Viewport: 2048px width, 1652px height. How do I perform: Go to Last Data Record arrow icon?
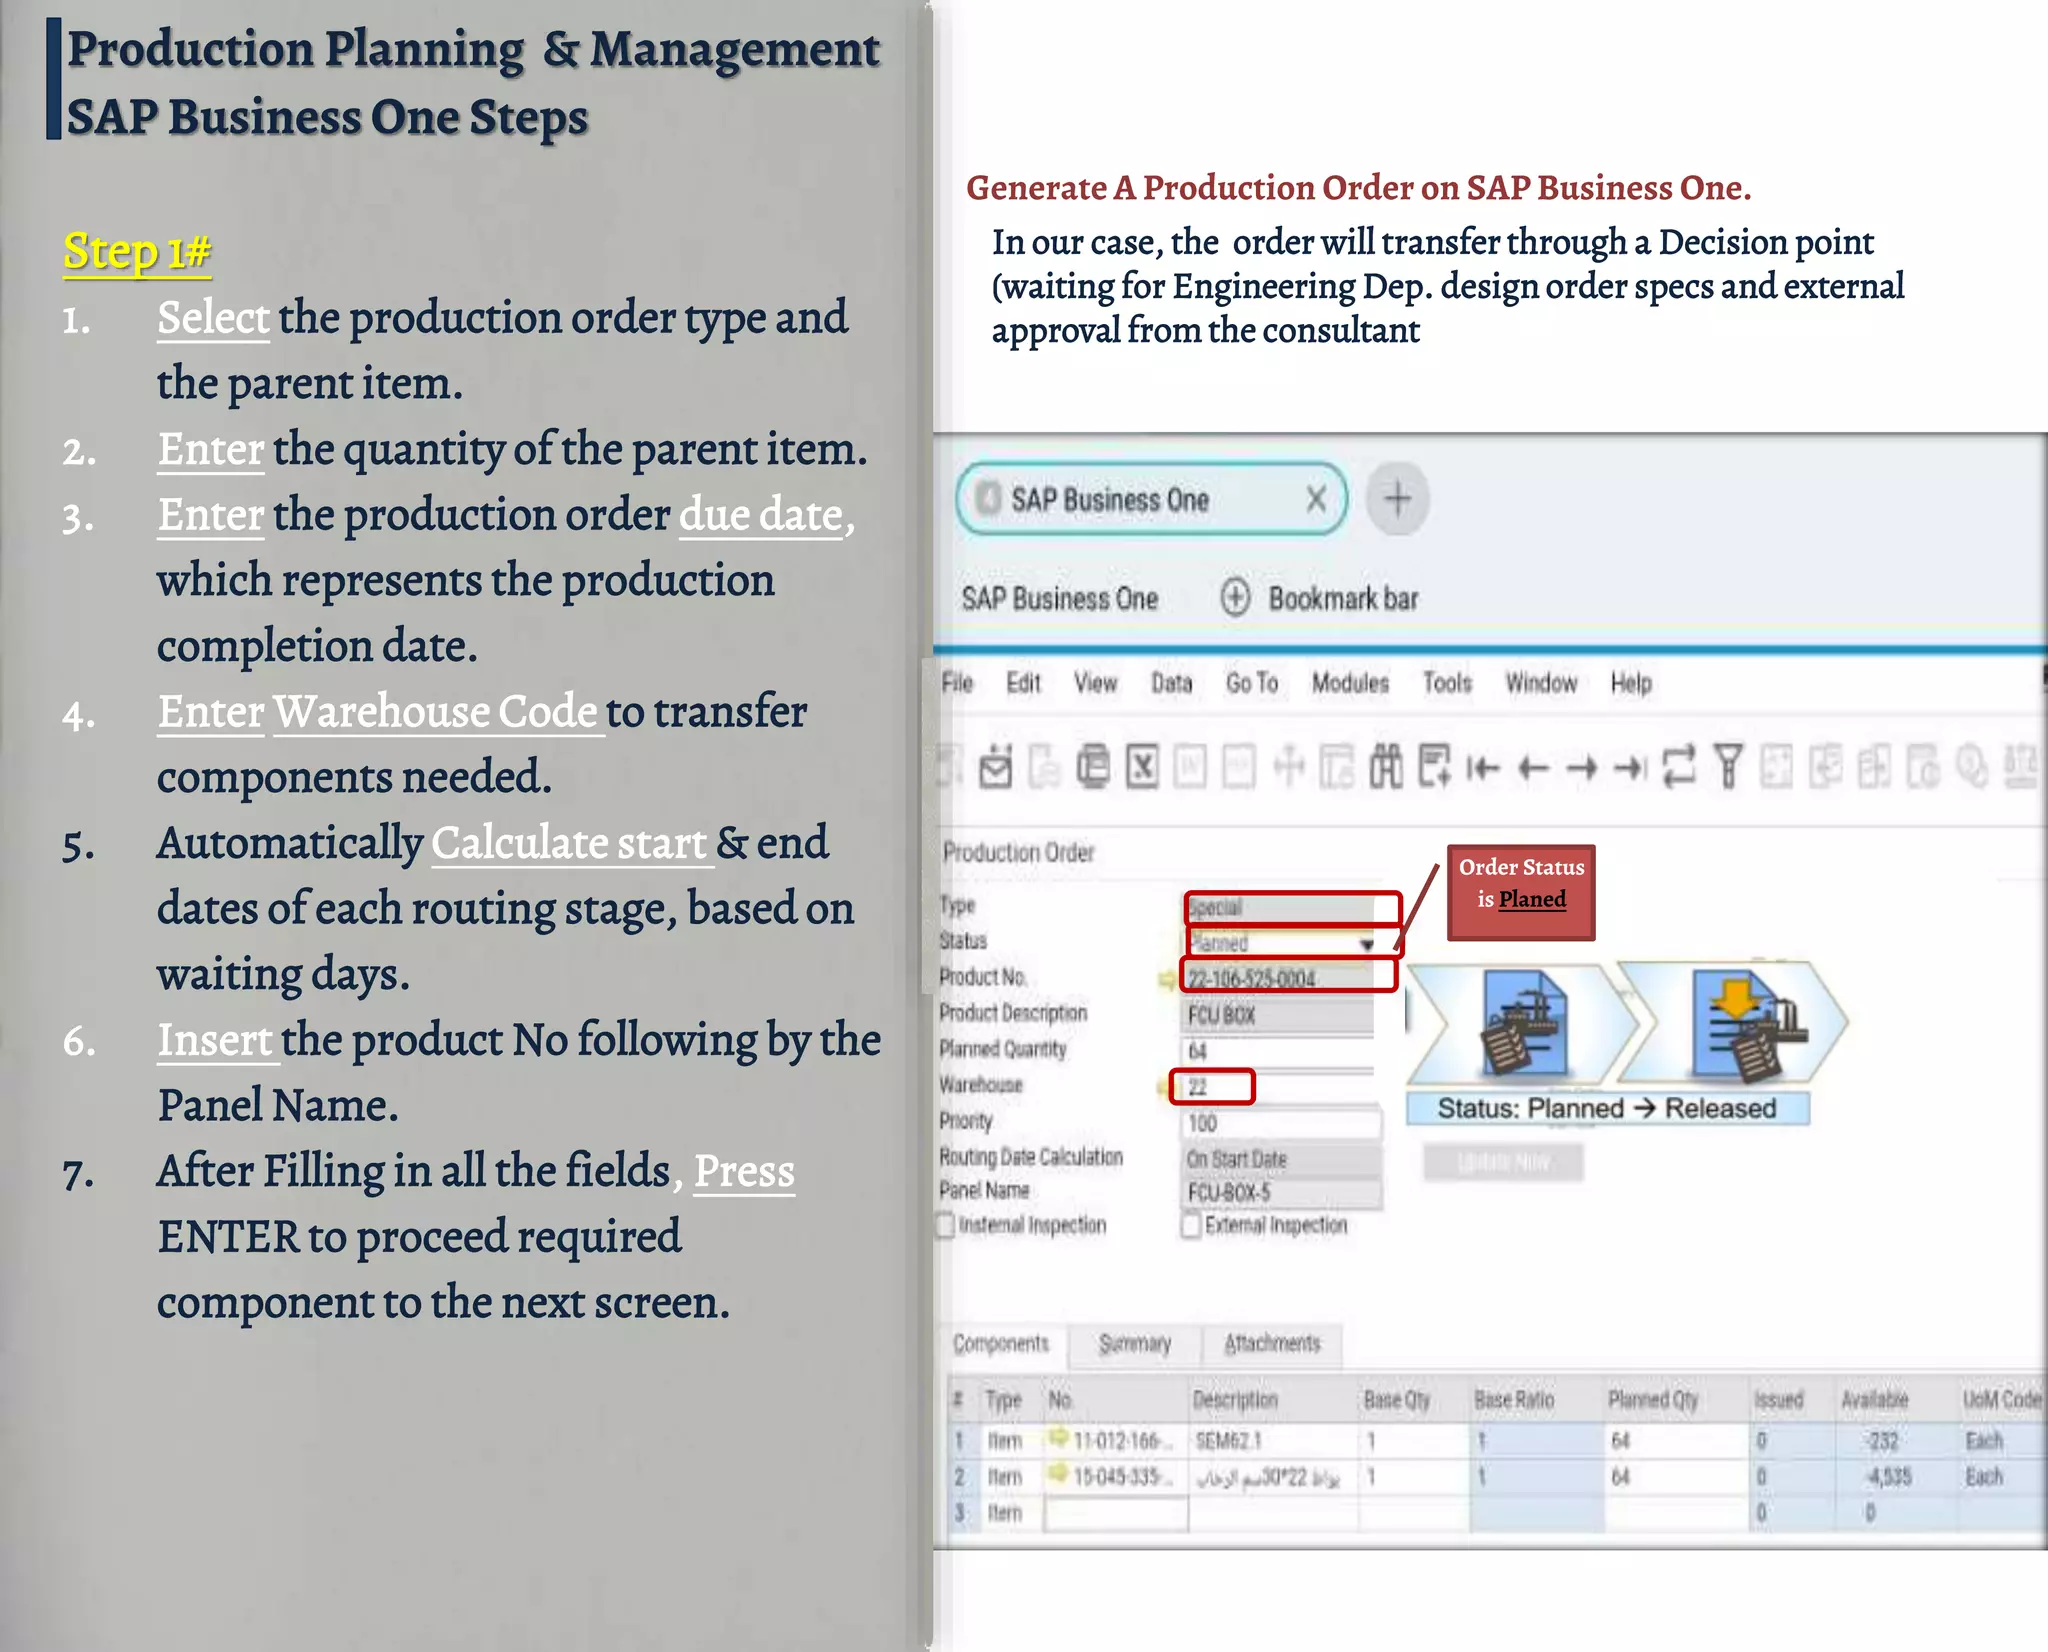1630,768
